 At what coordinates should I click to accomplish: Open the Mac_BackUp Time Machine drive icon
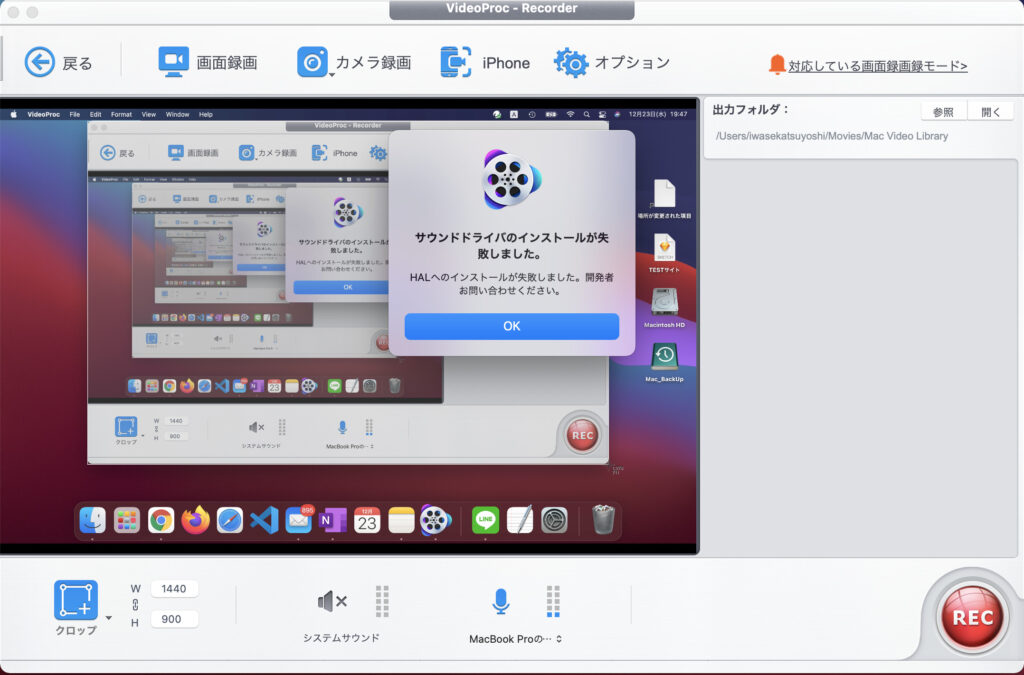(x=664, y=356)
